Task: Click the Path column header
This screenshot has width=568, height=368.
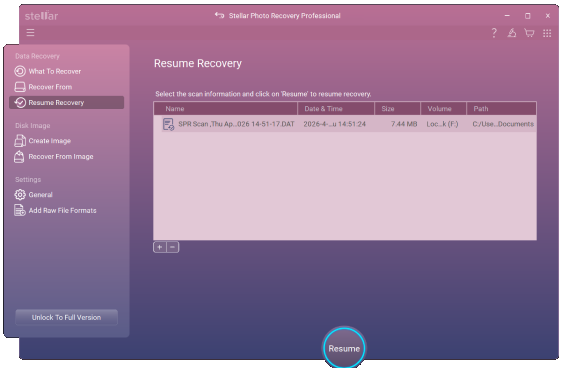Action: 501,109
